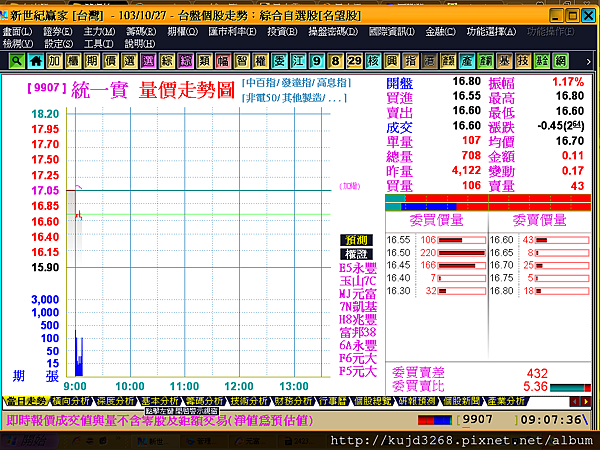Click the green 網 toolbar icon

tap(560, 61)
